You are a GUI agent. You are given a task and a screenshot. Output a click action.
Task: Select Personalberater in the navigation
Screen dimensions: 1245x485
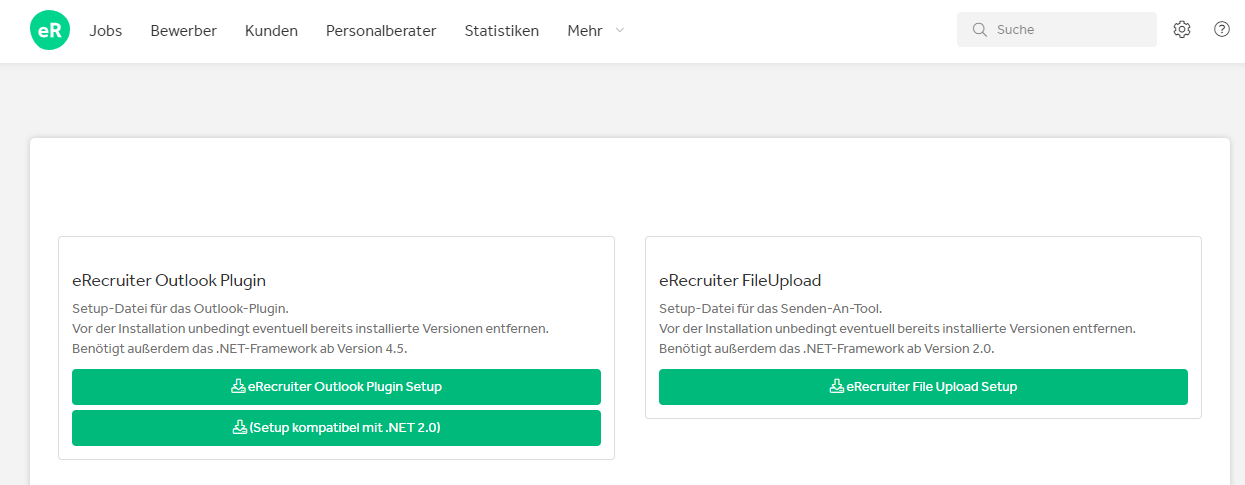pyautogui.click(x=381, y=31)
